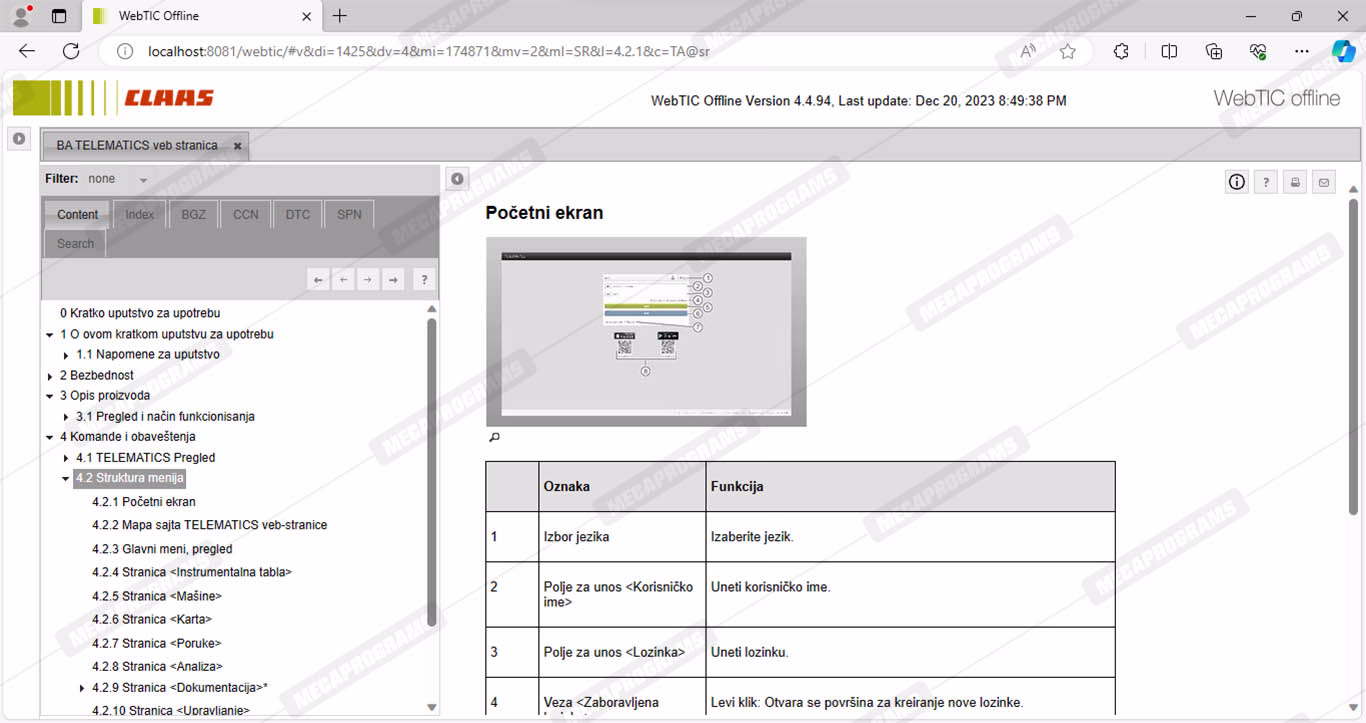
Task: Expand 4.2.9 Stranica Dokumentacija node
Action: coord(82,688)
